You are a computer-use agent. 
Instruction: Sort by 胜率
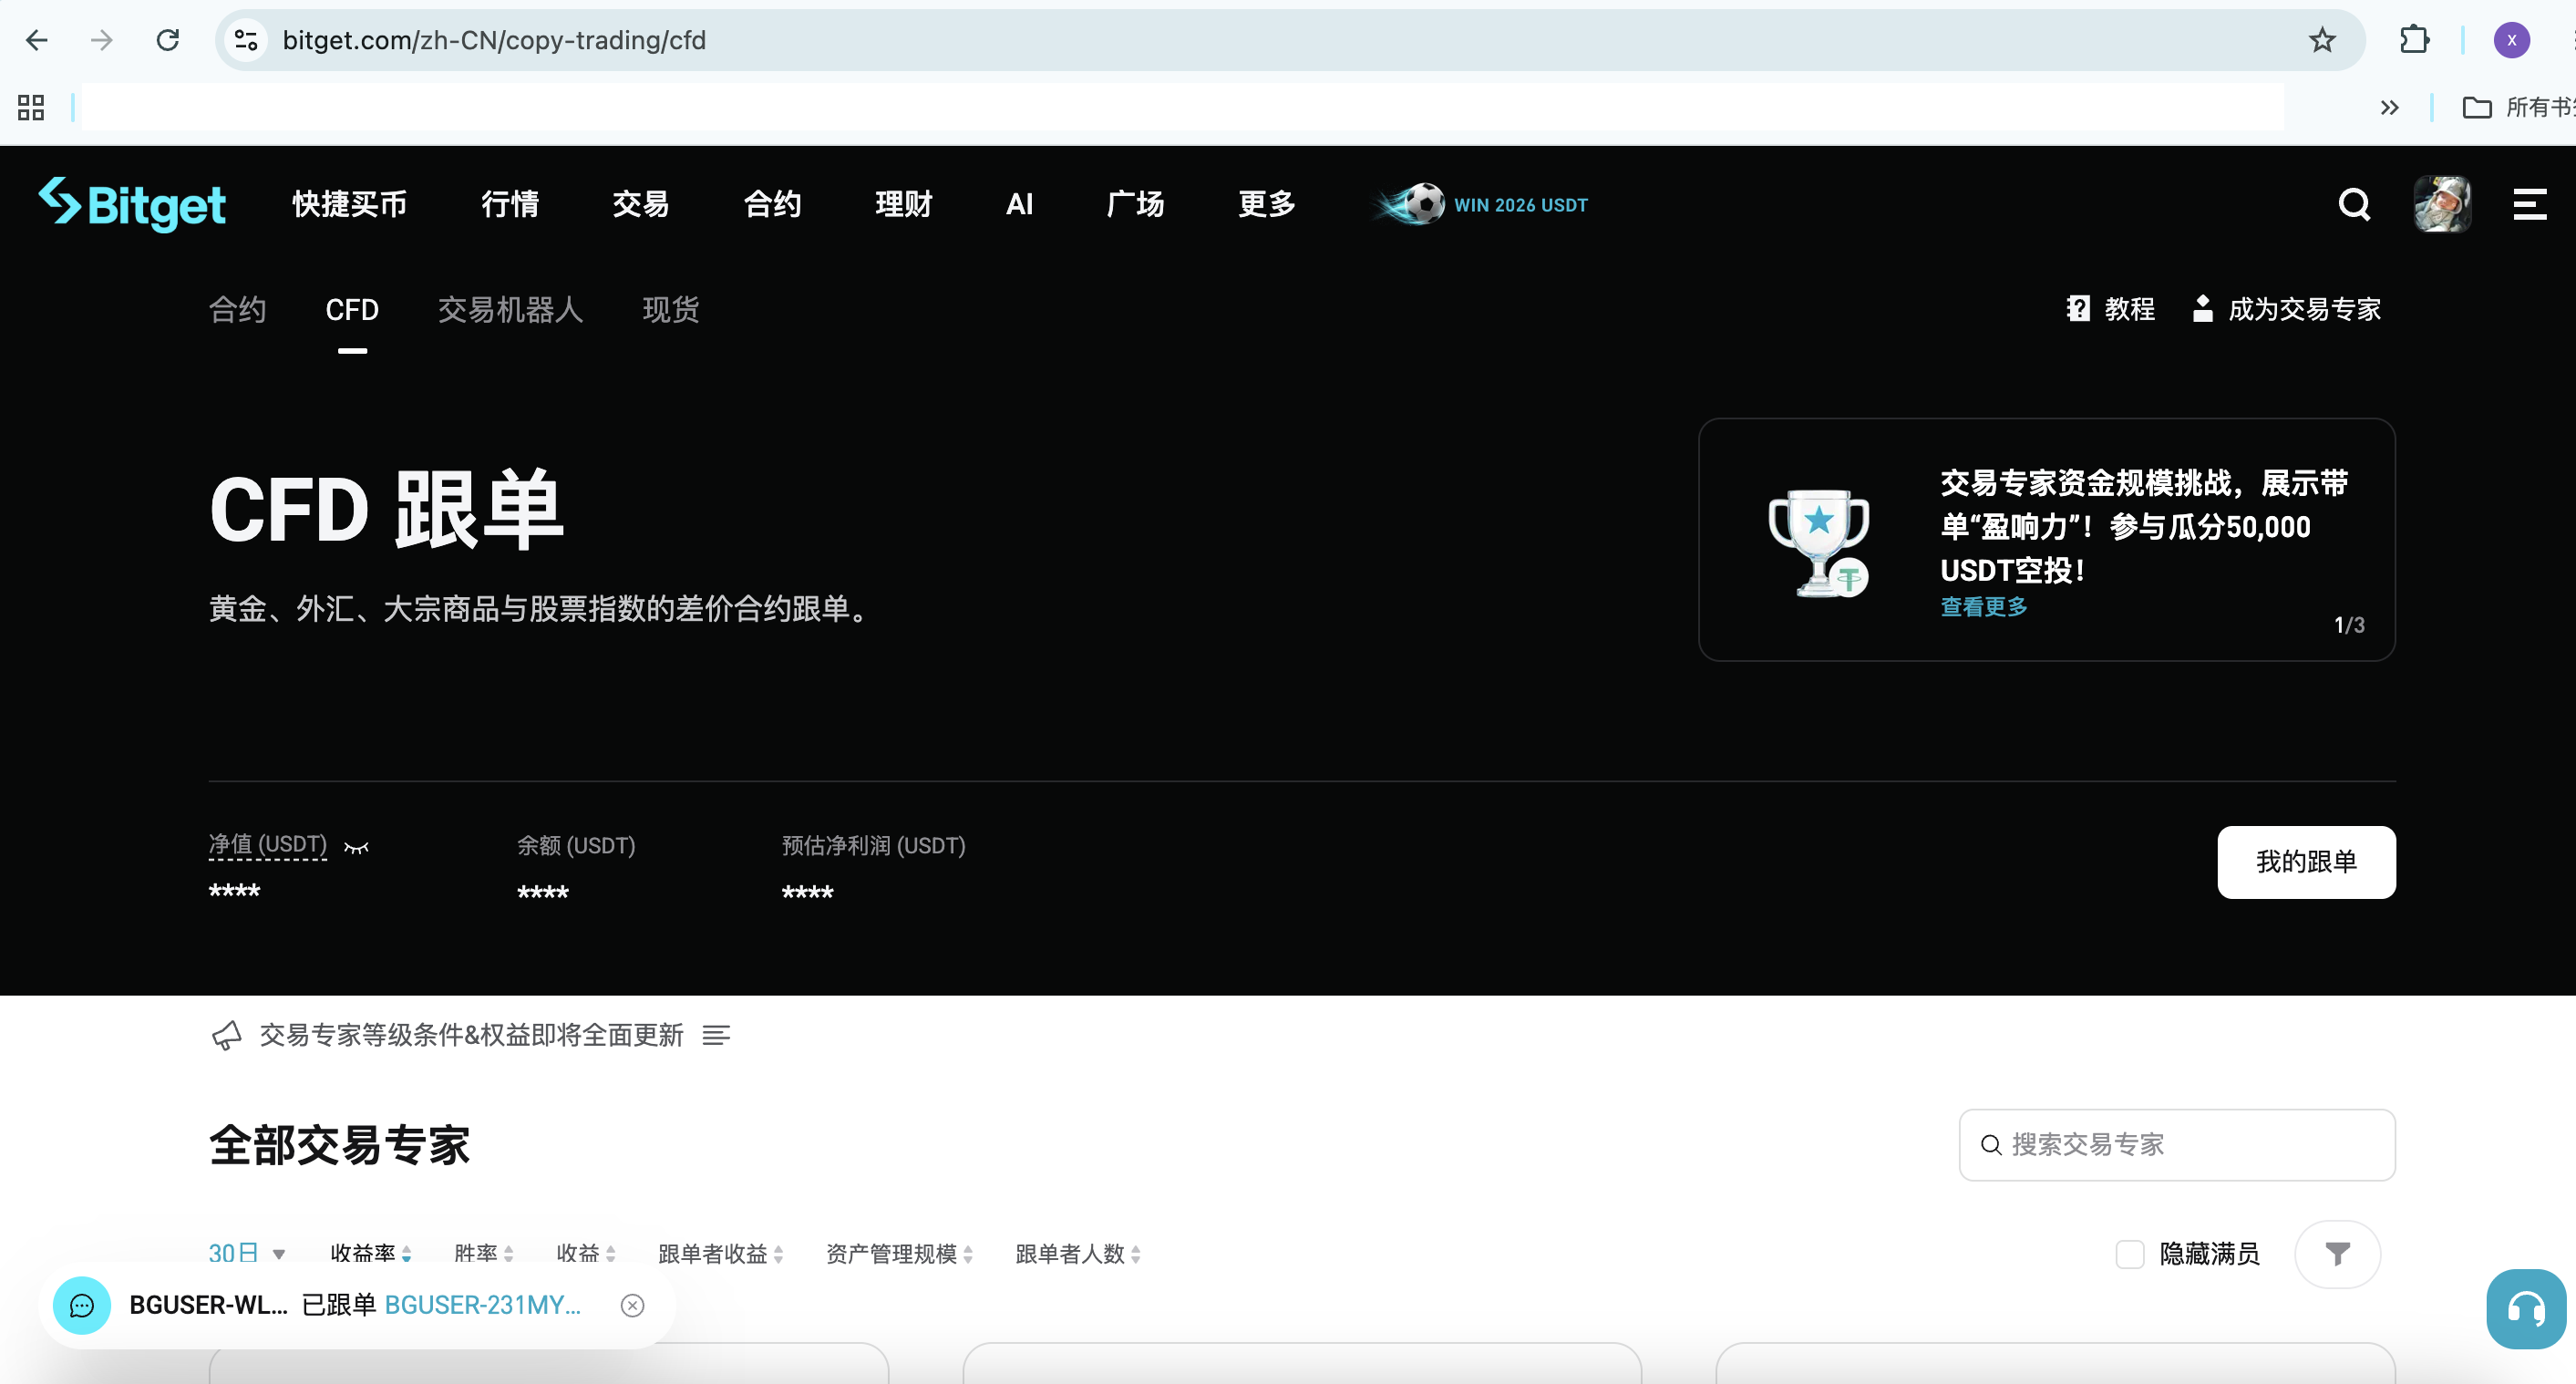[x=484, y=1254]
